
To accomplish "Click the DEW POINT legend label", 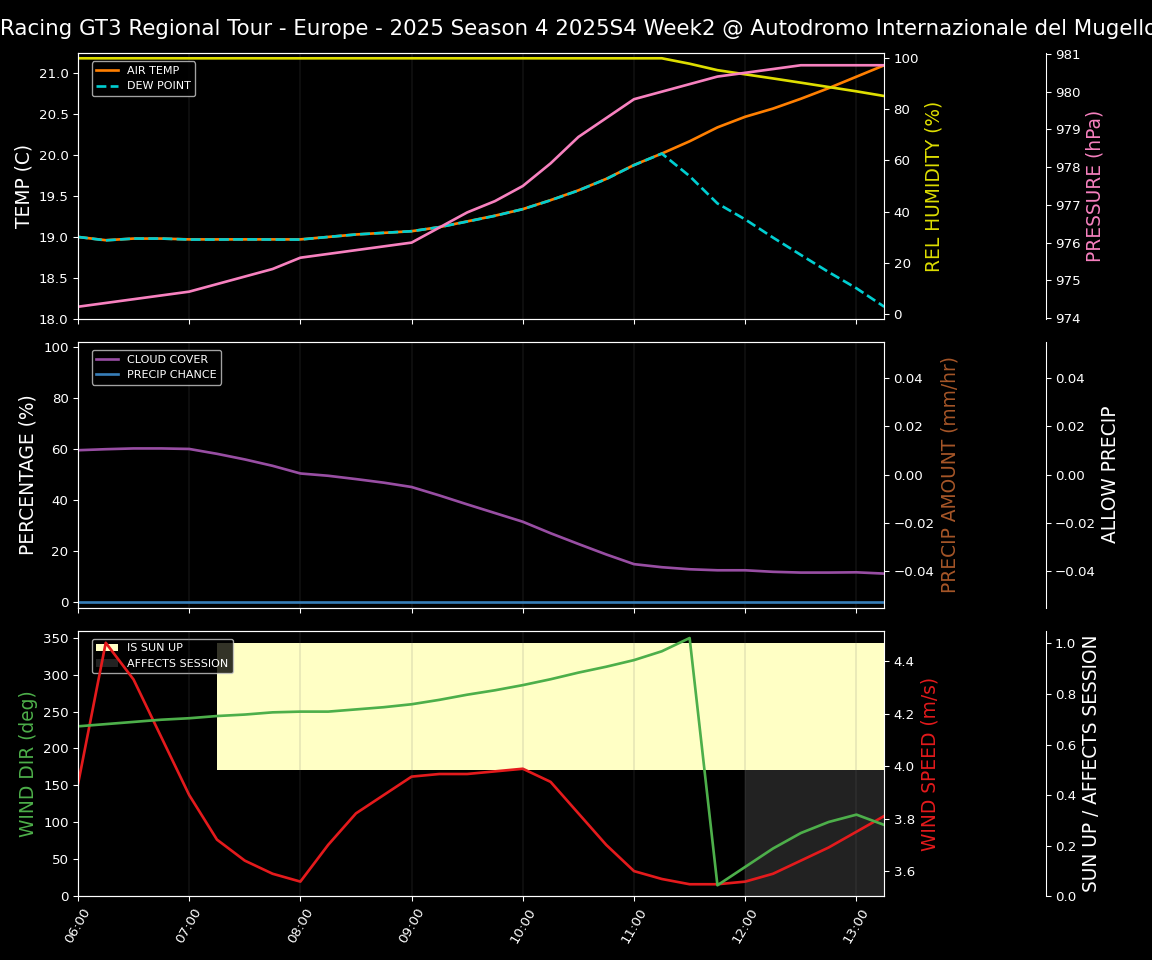I will (x=158, y=86).
